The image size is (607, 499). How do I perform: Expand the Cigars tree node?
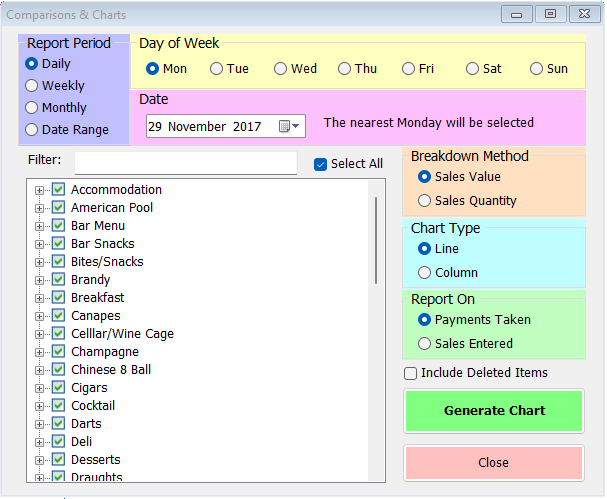pyautogui.click(x=39, y=388)
